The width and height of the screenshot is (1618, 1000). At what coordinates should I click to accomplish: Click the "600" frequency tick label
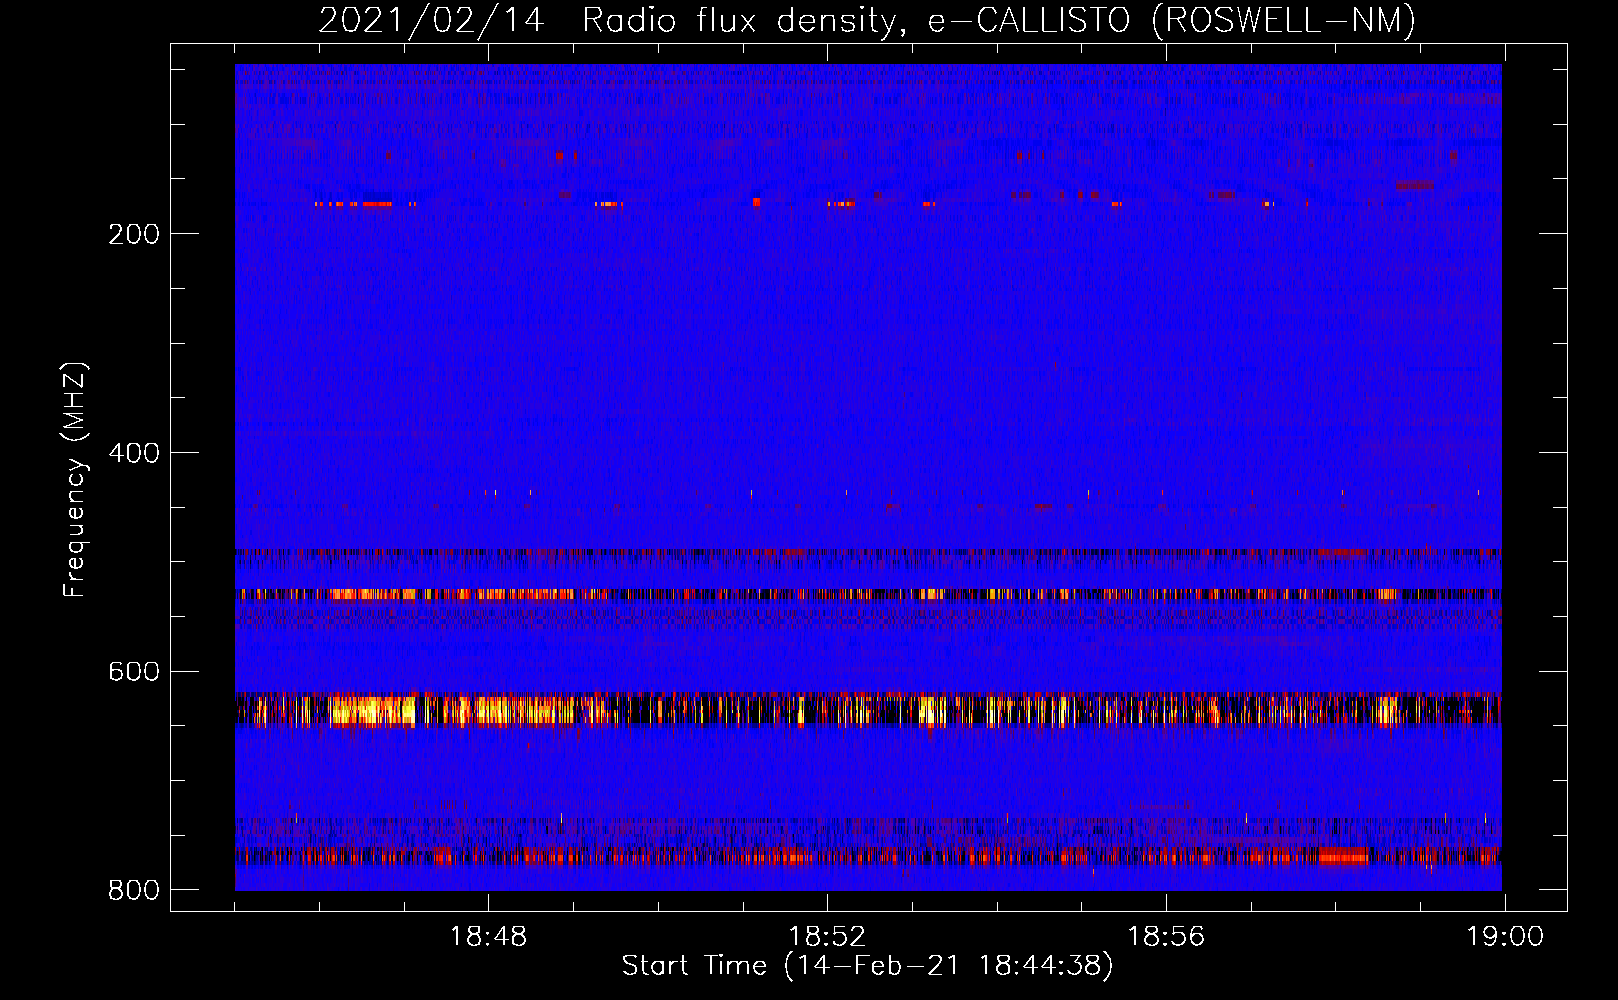pyautogui.click(x=134, y=671)
